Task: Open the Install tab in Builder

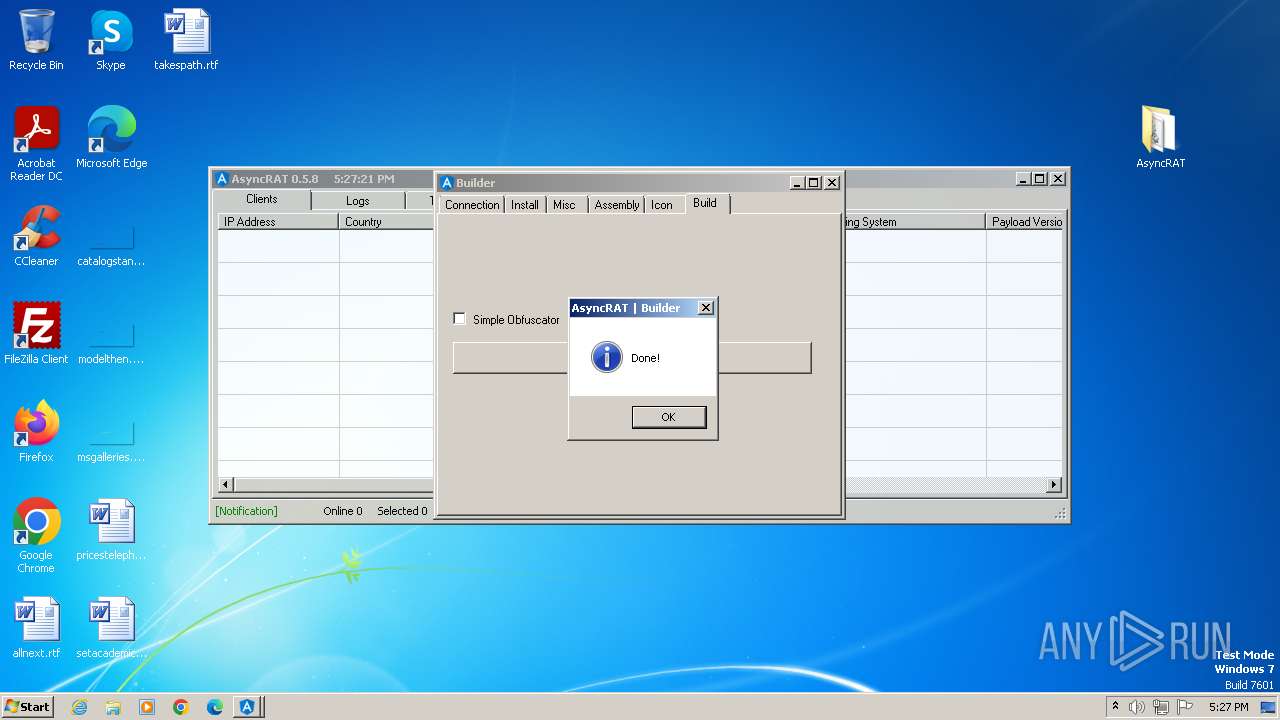Action: 525,205
